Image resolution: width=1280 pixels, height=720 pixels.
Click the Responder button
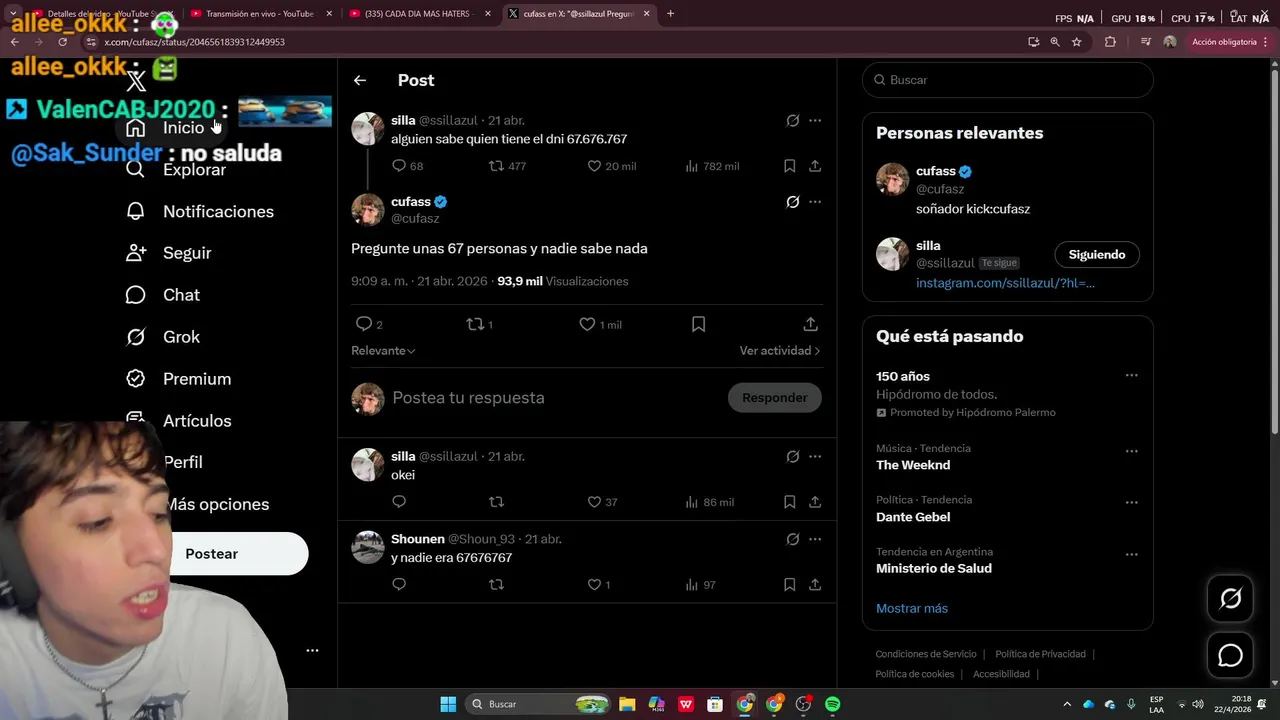775,398
